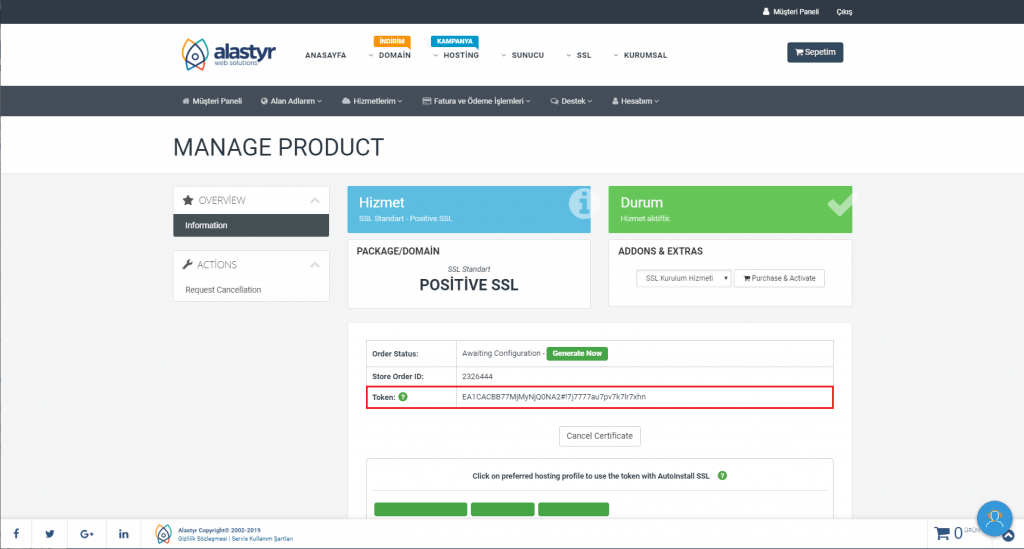Open the SUNUCU navigation dropdown
The image size is (1024, 549).
(522, 55)
